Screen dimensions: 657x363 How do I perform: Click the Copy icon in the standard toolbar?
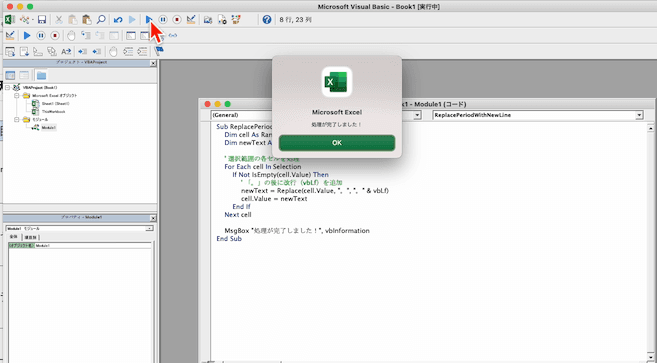pos(73,19)
